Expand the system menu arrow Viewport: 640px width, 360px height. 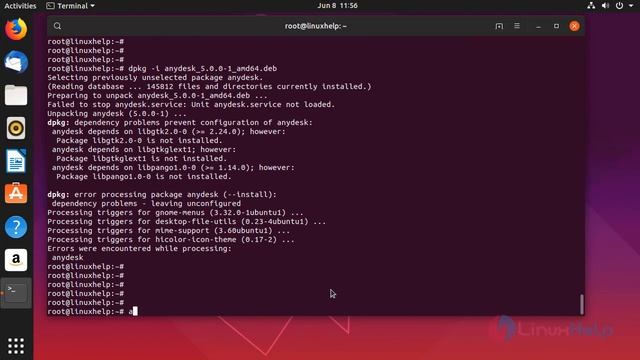(x=631, y=6)
